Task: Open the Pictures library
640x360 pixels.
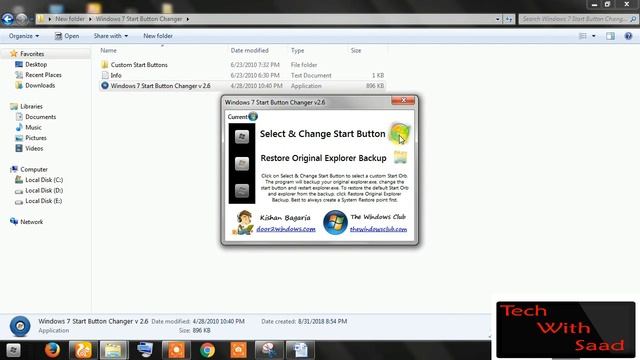Action: [x=36, y=138]
